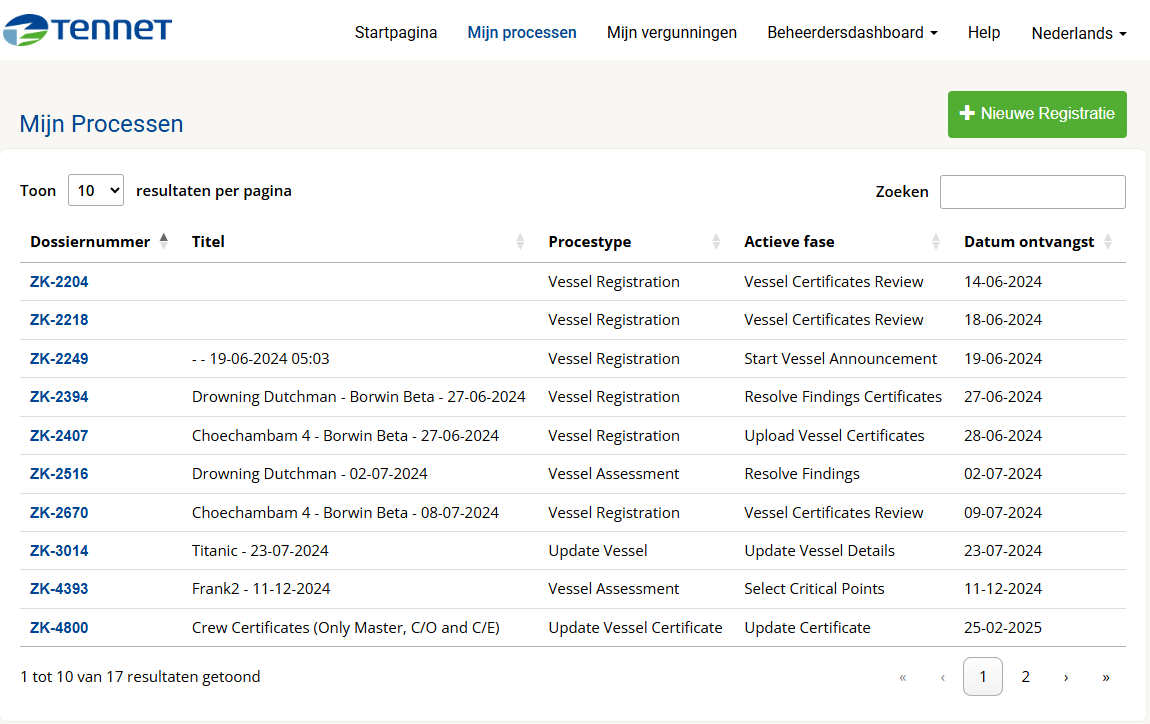Go to Mijn vergunningen

[672, 33]
